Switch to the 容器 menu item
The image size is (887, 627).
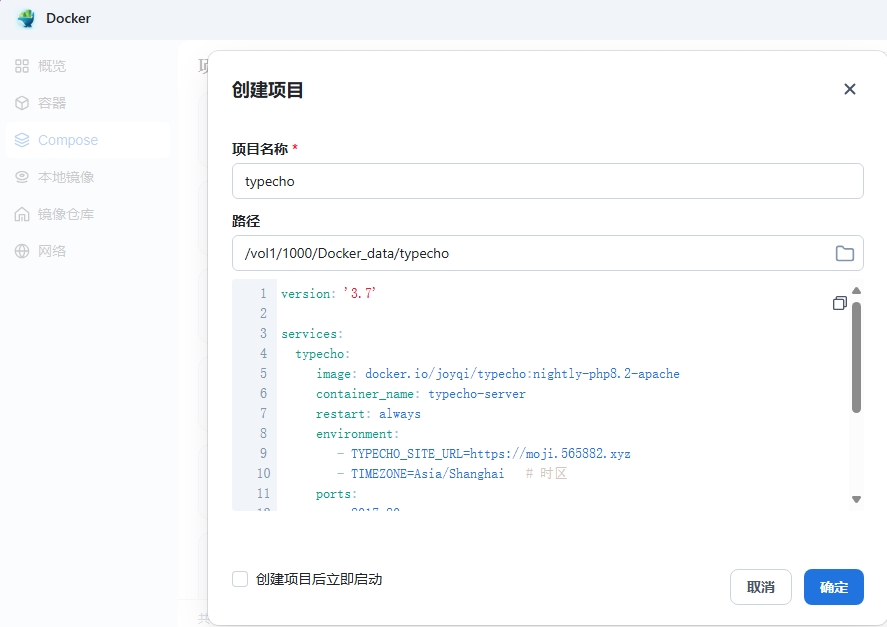(x=52, y=103)
